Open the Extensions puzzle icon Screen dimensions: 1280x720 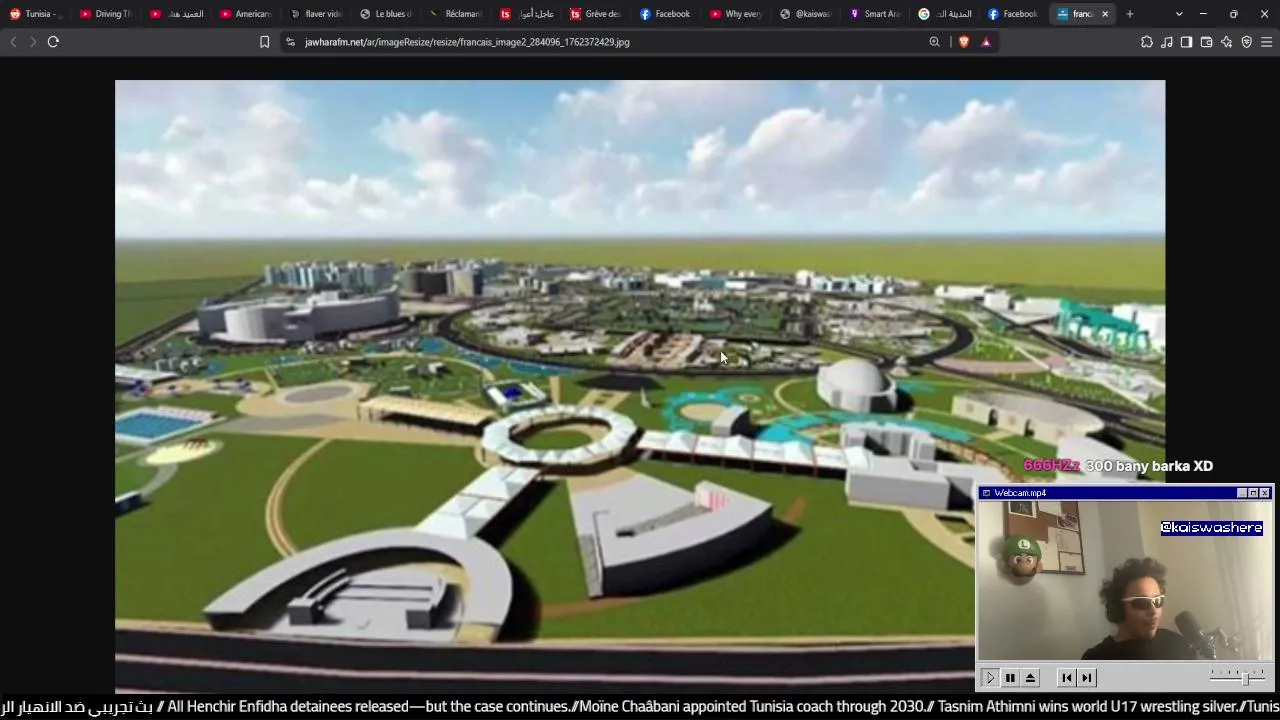(1147, 42)
